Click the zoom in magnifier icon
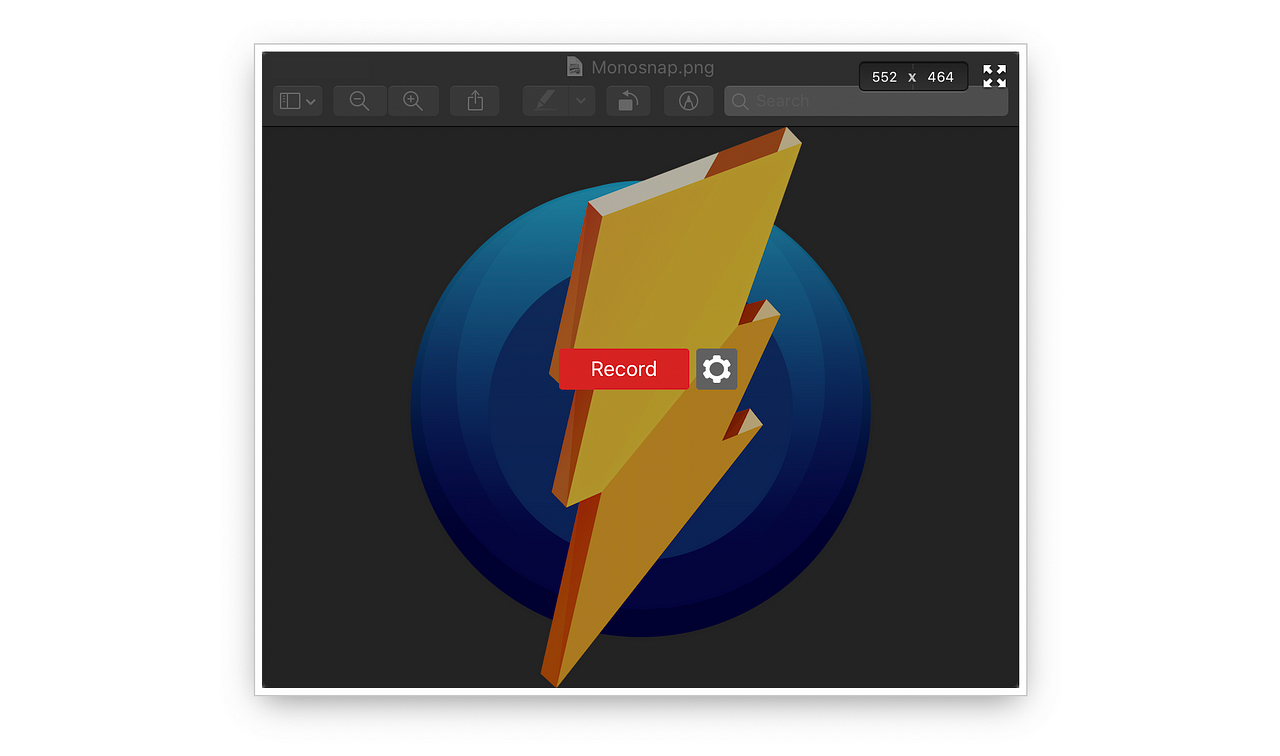Image resolution: width=1280 pixels, height=756 pixels. (x=413, y=101)
